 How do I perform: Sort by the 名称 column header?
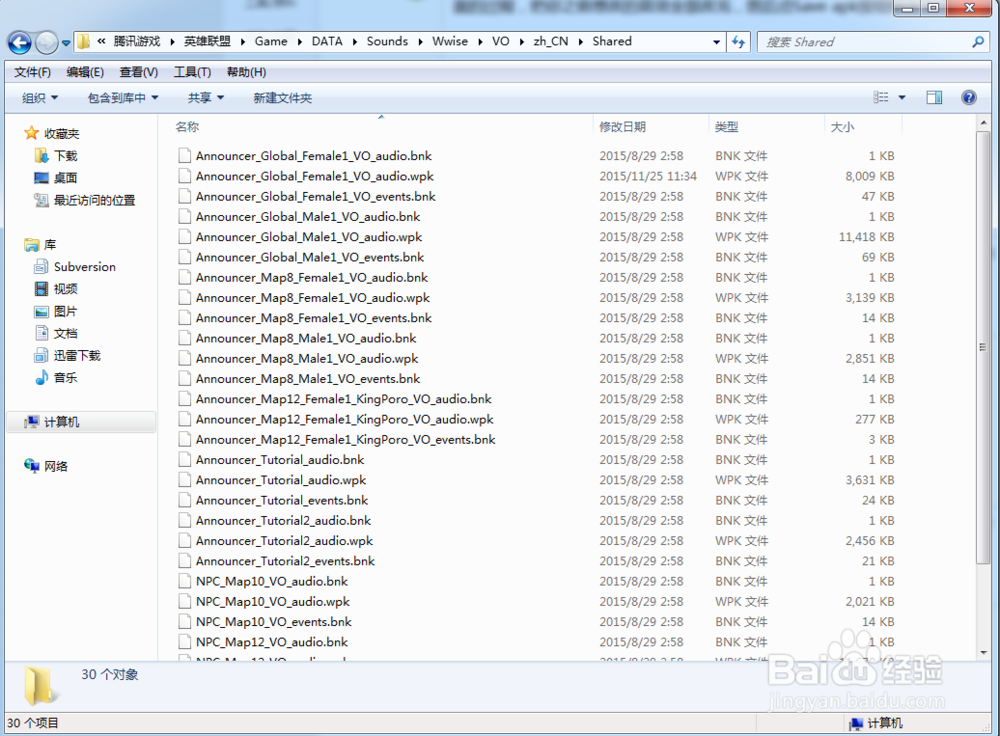[x=187, y=126]
